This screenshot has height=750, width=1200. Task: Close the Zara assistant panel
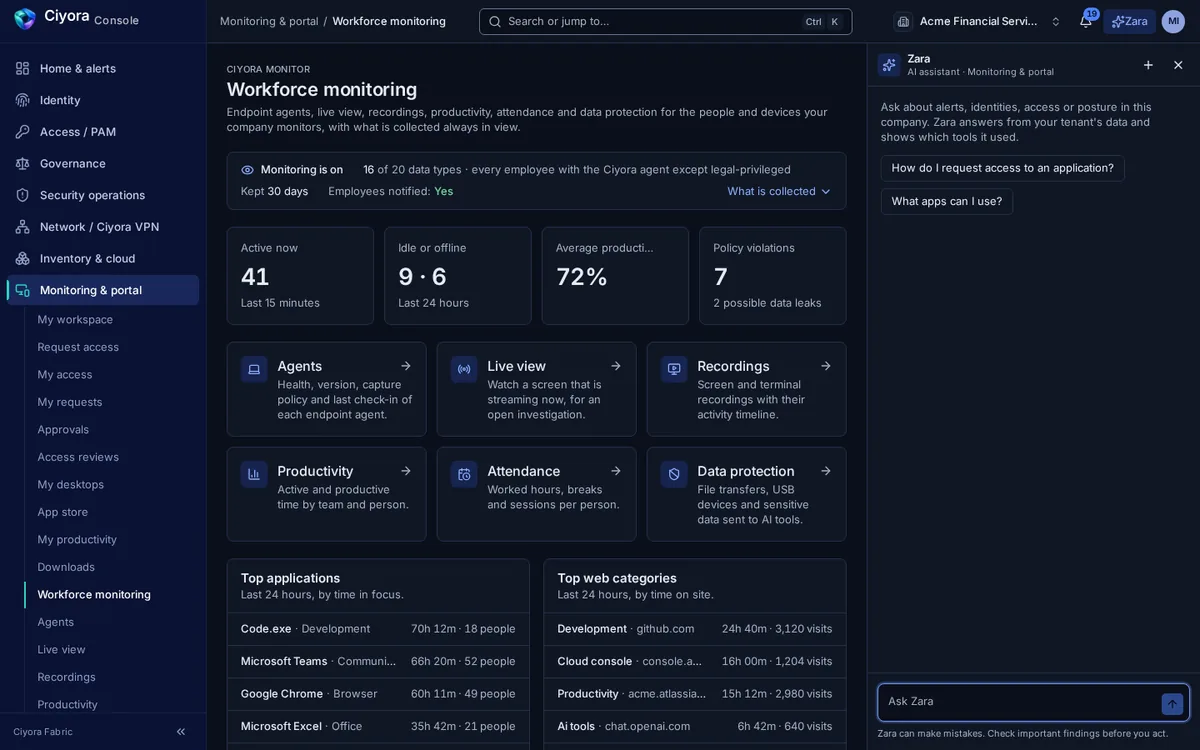pyautogui.click(x=1178, y=65)
